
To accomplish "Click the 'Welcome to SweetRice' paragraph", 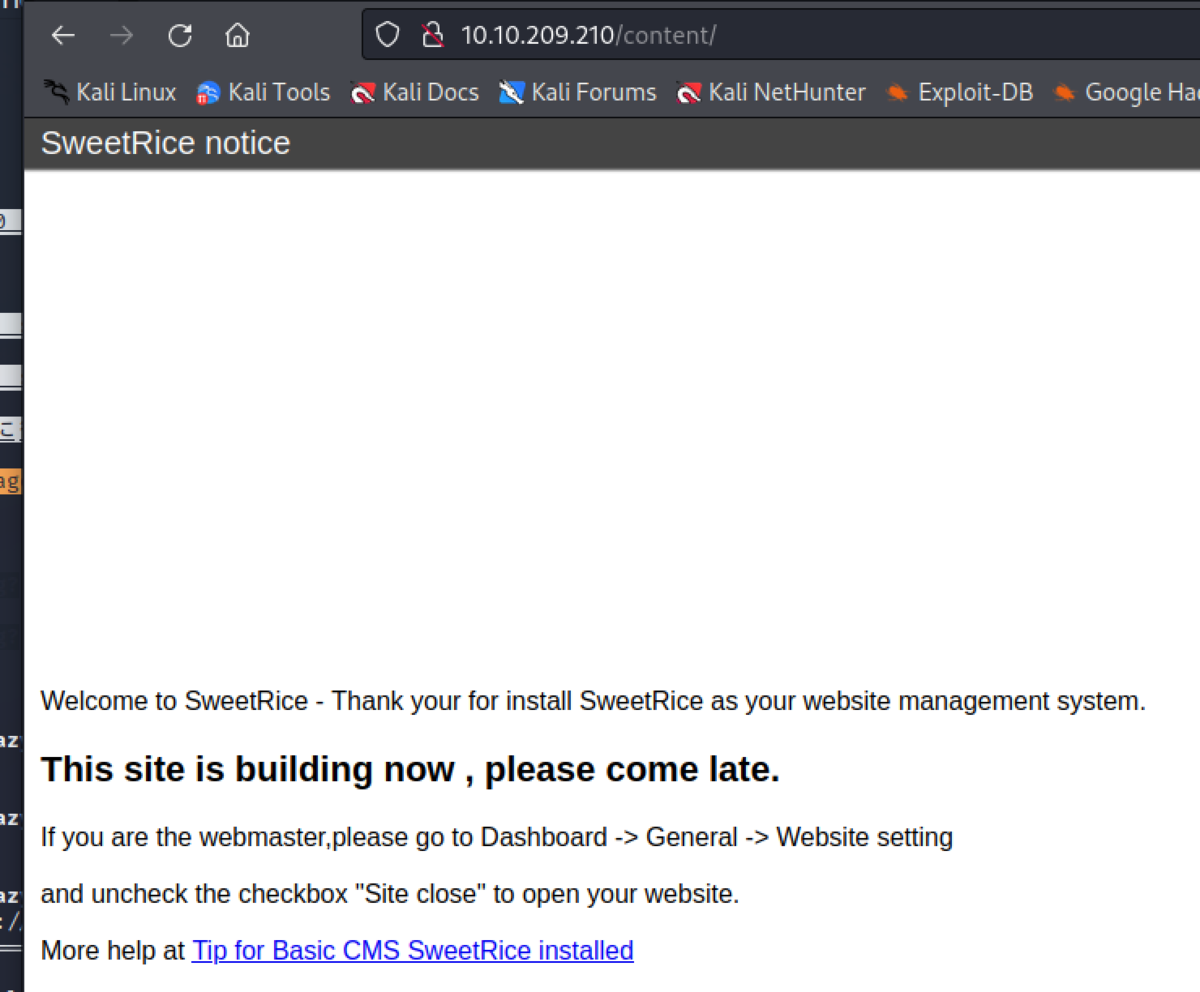I will coord(593,701).
